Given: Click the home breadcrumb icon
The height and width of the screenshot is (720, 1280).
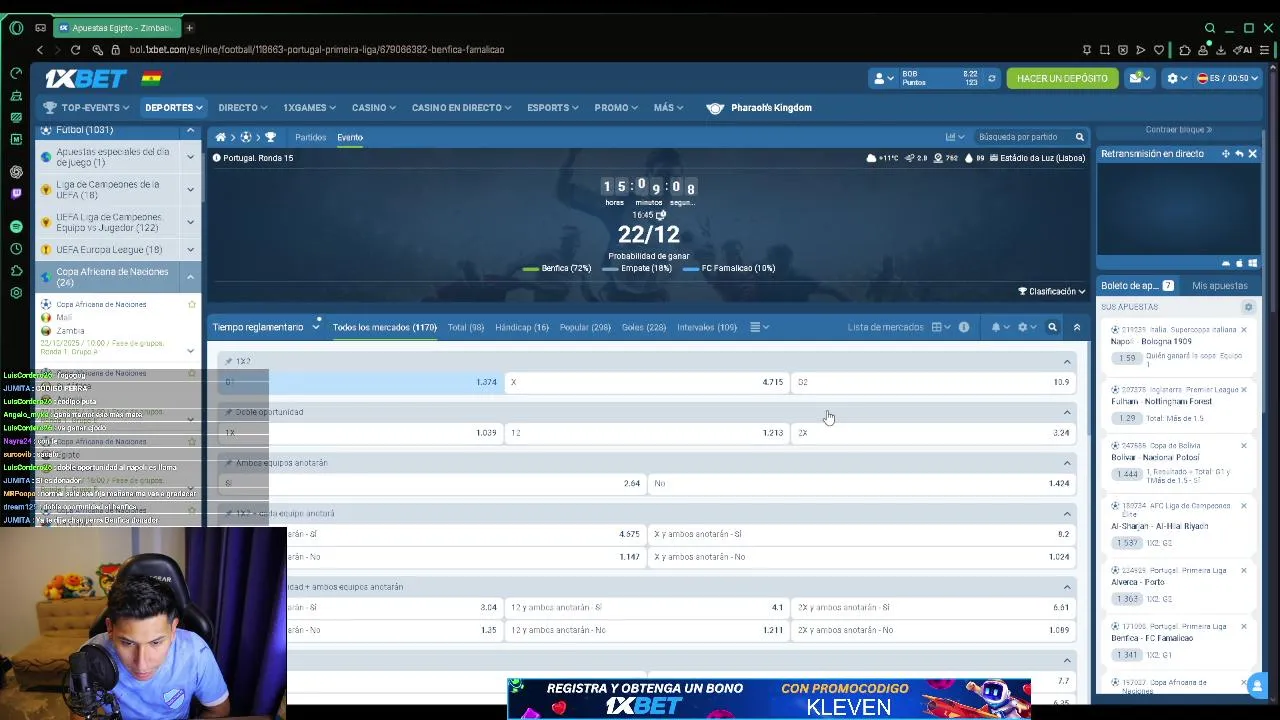Looking at the screenshot, I should coord(221,137).
